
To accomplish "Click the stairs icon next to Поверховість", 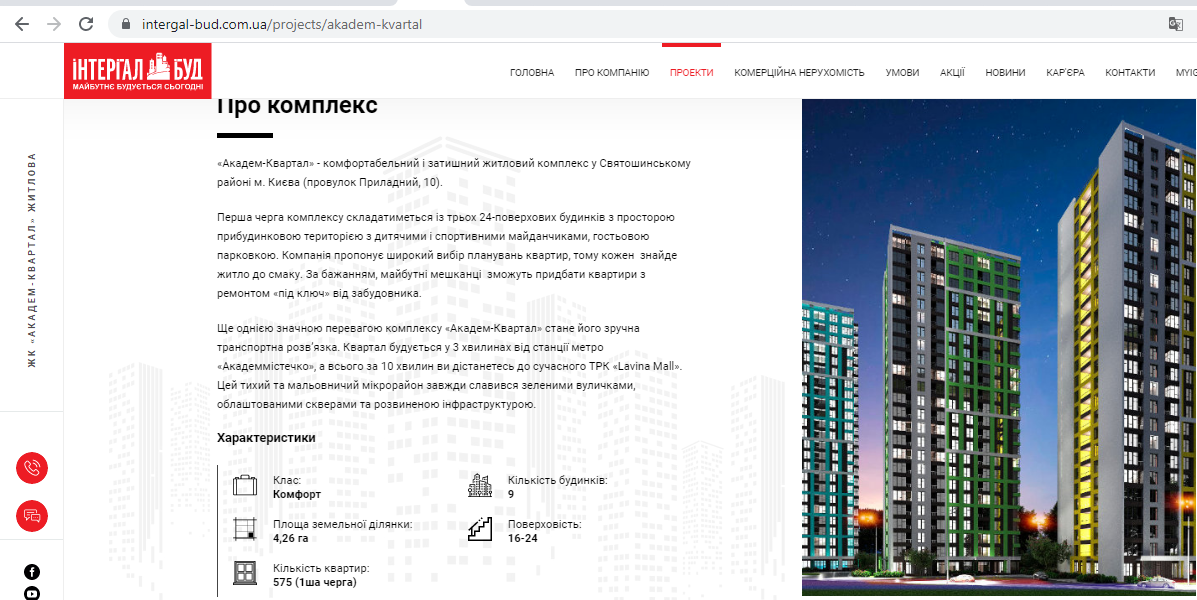I will [480, 529].
